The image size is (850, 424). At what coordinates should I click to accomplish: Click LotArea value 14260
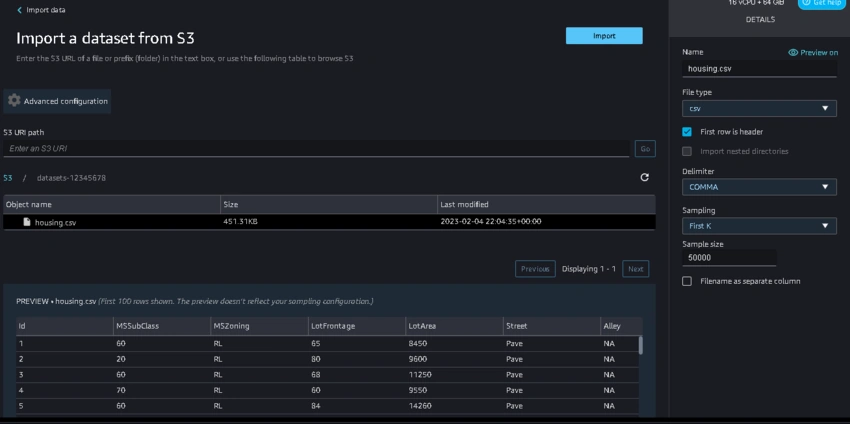click(x=420, y=406)
